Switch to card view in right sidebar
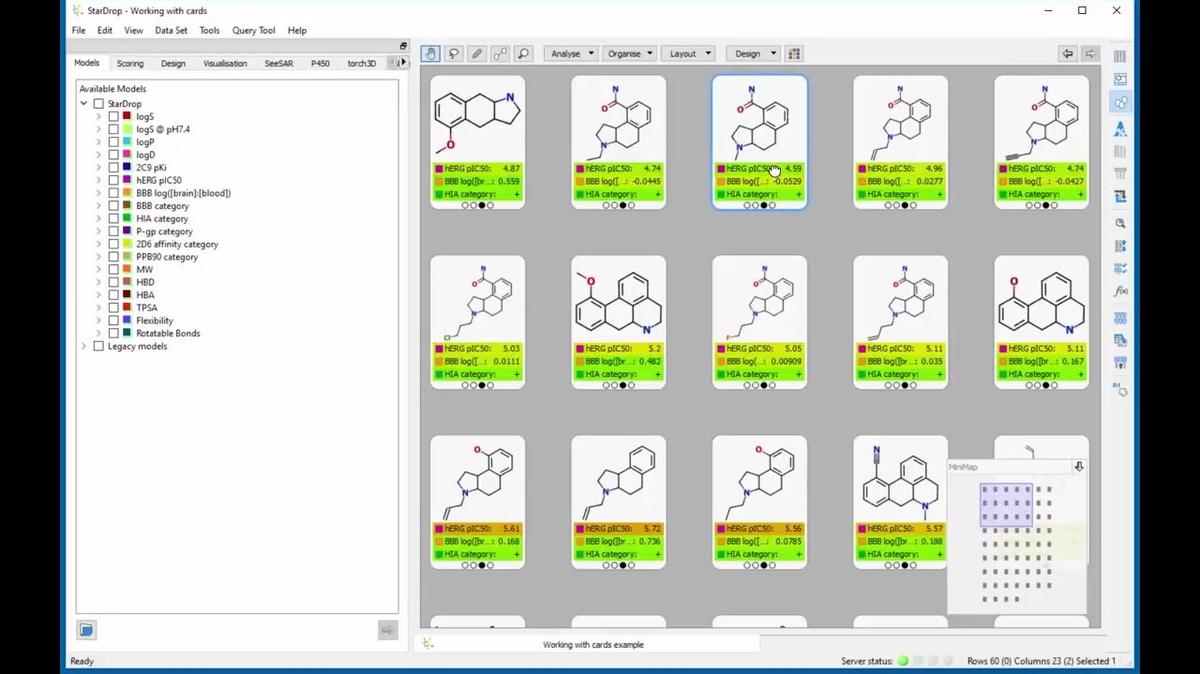 [x=1120, y=103]
